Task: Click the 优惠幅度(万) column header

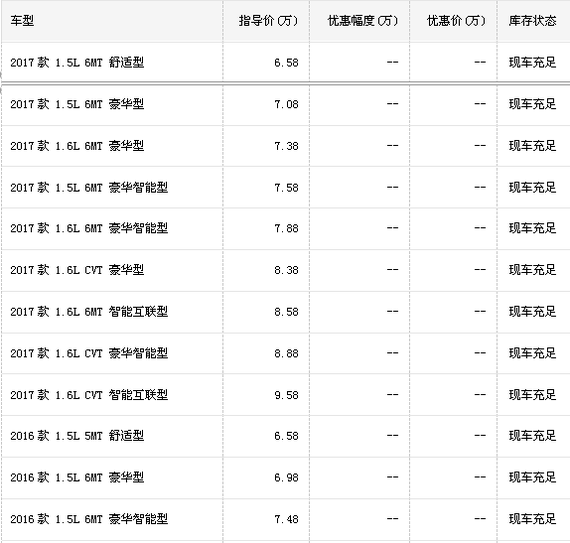Action: click(x=363, y=21)
